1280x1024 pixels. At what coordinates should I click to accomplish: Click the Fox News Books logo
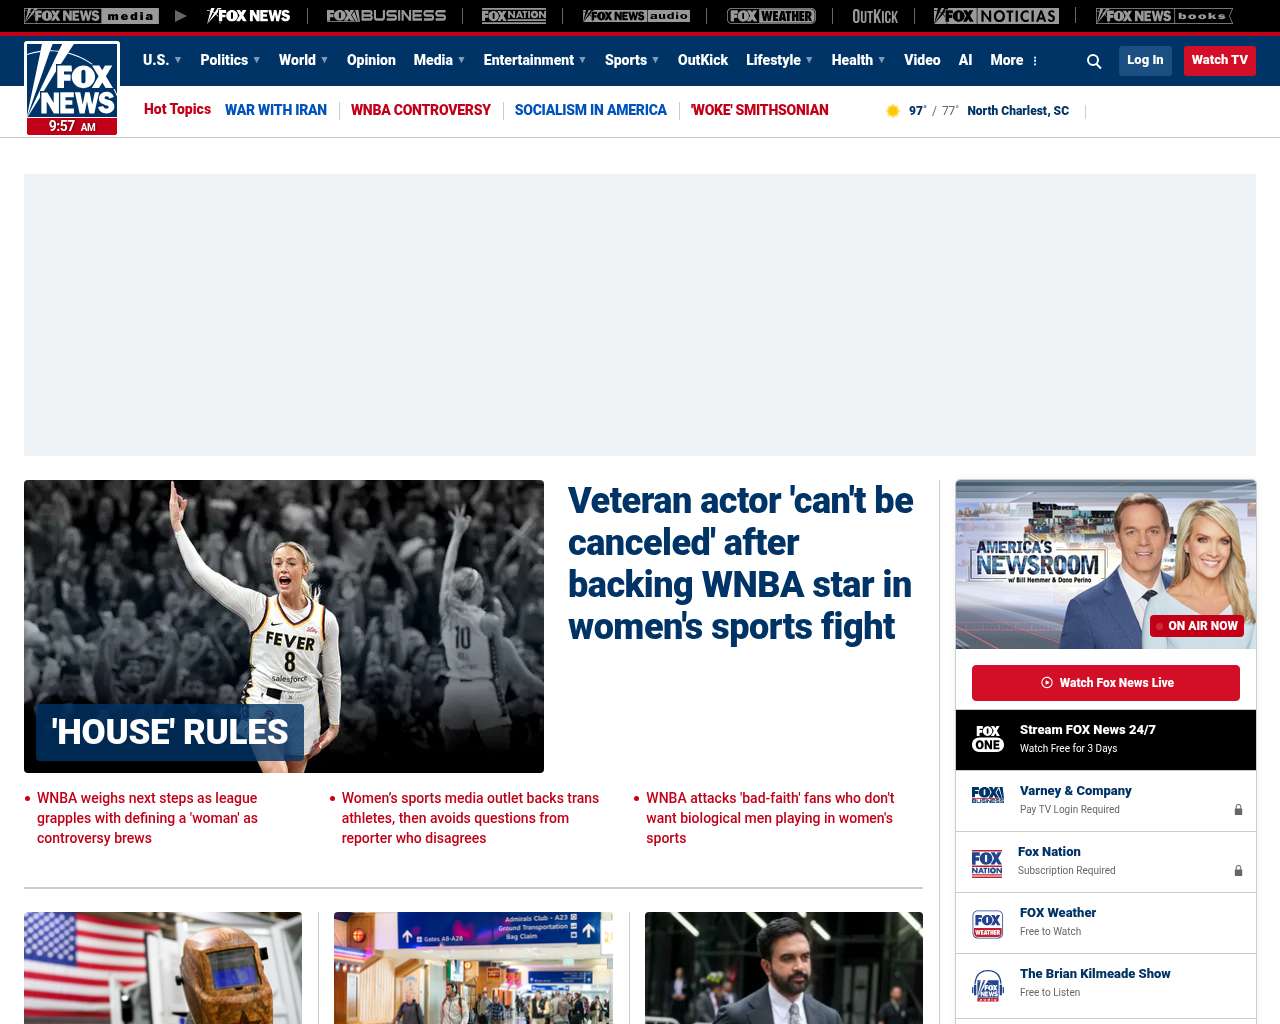tap(1164, 16)
